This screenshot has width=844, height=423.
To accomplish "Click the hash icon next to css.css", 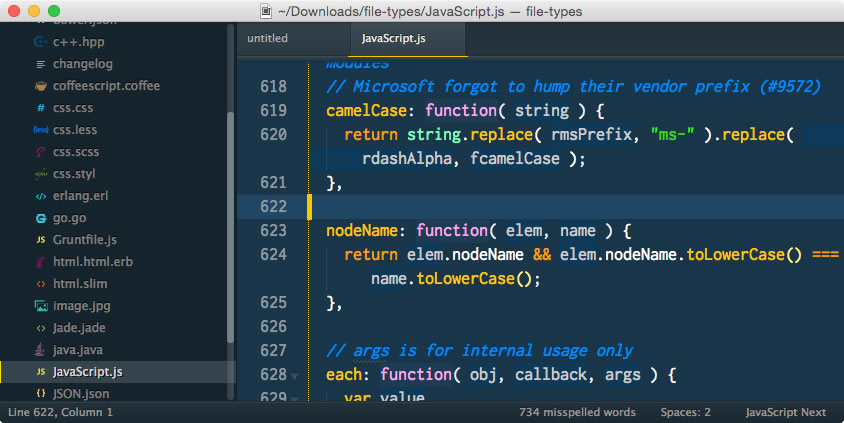I will point(41,108).
